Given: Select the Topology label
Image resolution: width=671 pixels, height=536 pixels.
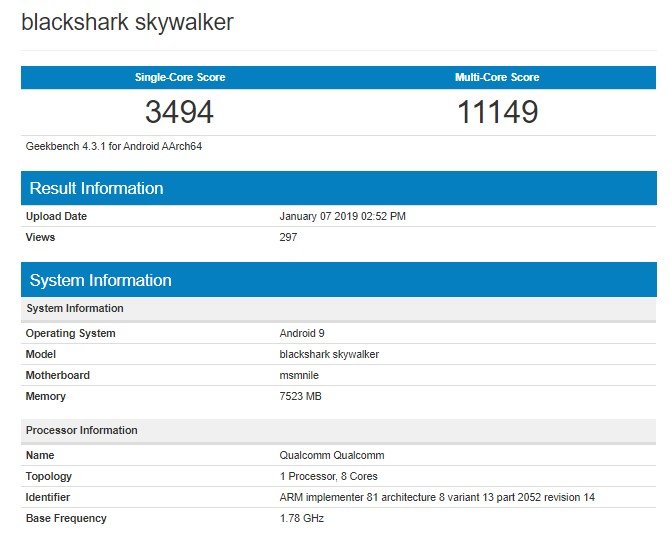Looking at the screenshot, I should [x=49, y=476].
